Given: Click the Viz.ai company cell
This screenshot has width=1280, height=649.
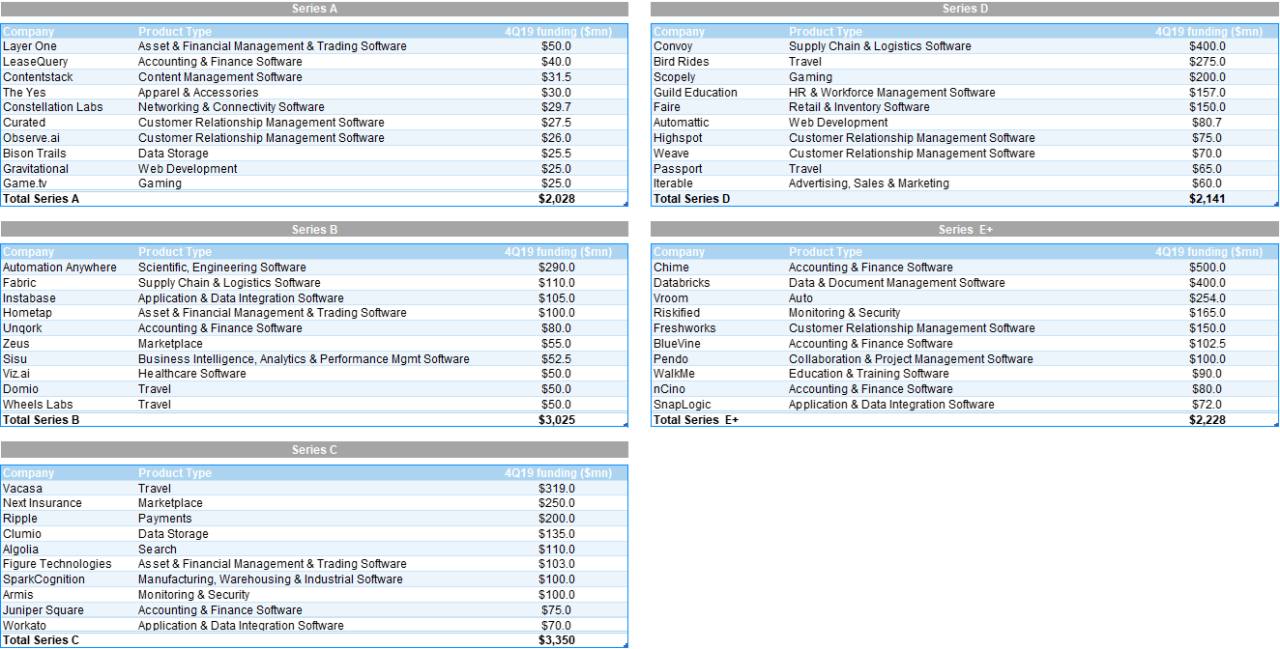Looking at the screenshot, I should click(x=19, y=374).
